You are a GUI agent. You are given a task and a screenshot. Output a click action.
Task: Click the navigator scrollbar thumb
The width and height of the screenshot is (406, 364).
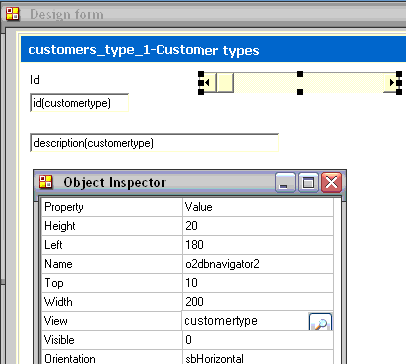[x=225, y=82]
